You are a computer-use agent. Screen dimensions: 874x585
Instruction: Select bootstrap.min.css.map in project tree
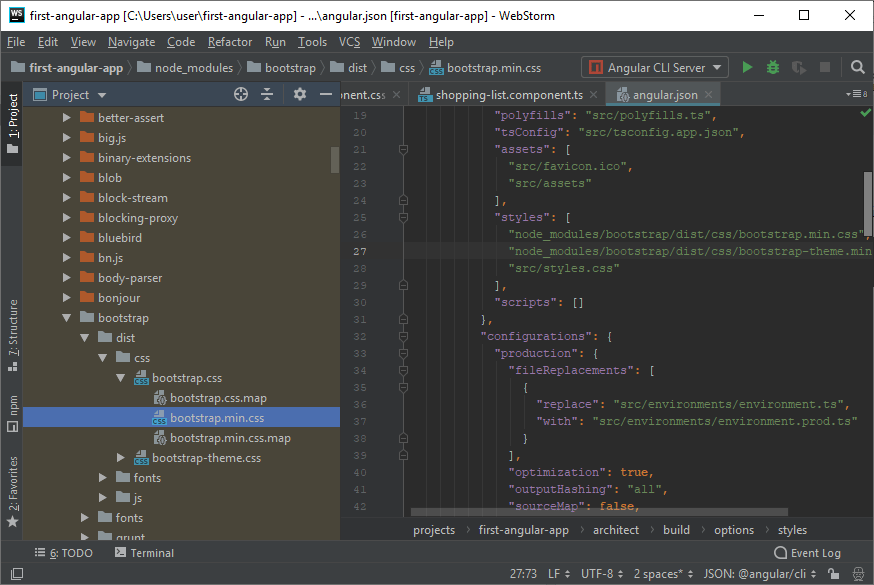(230, 438)
